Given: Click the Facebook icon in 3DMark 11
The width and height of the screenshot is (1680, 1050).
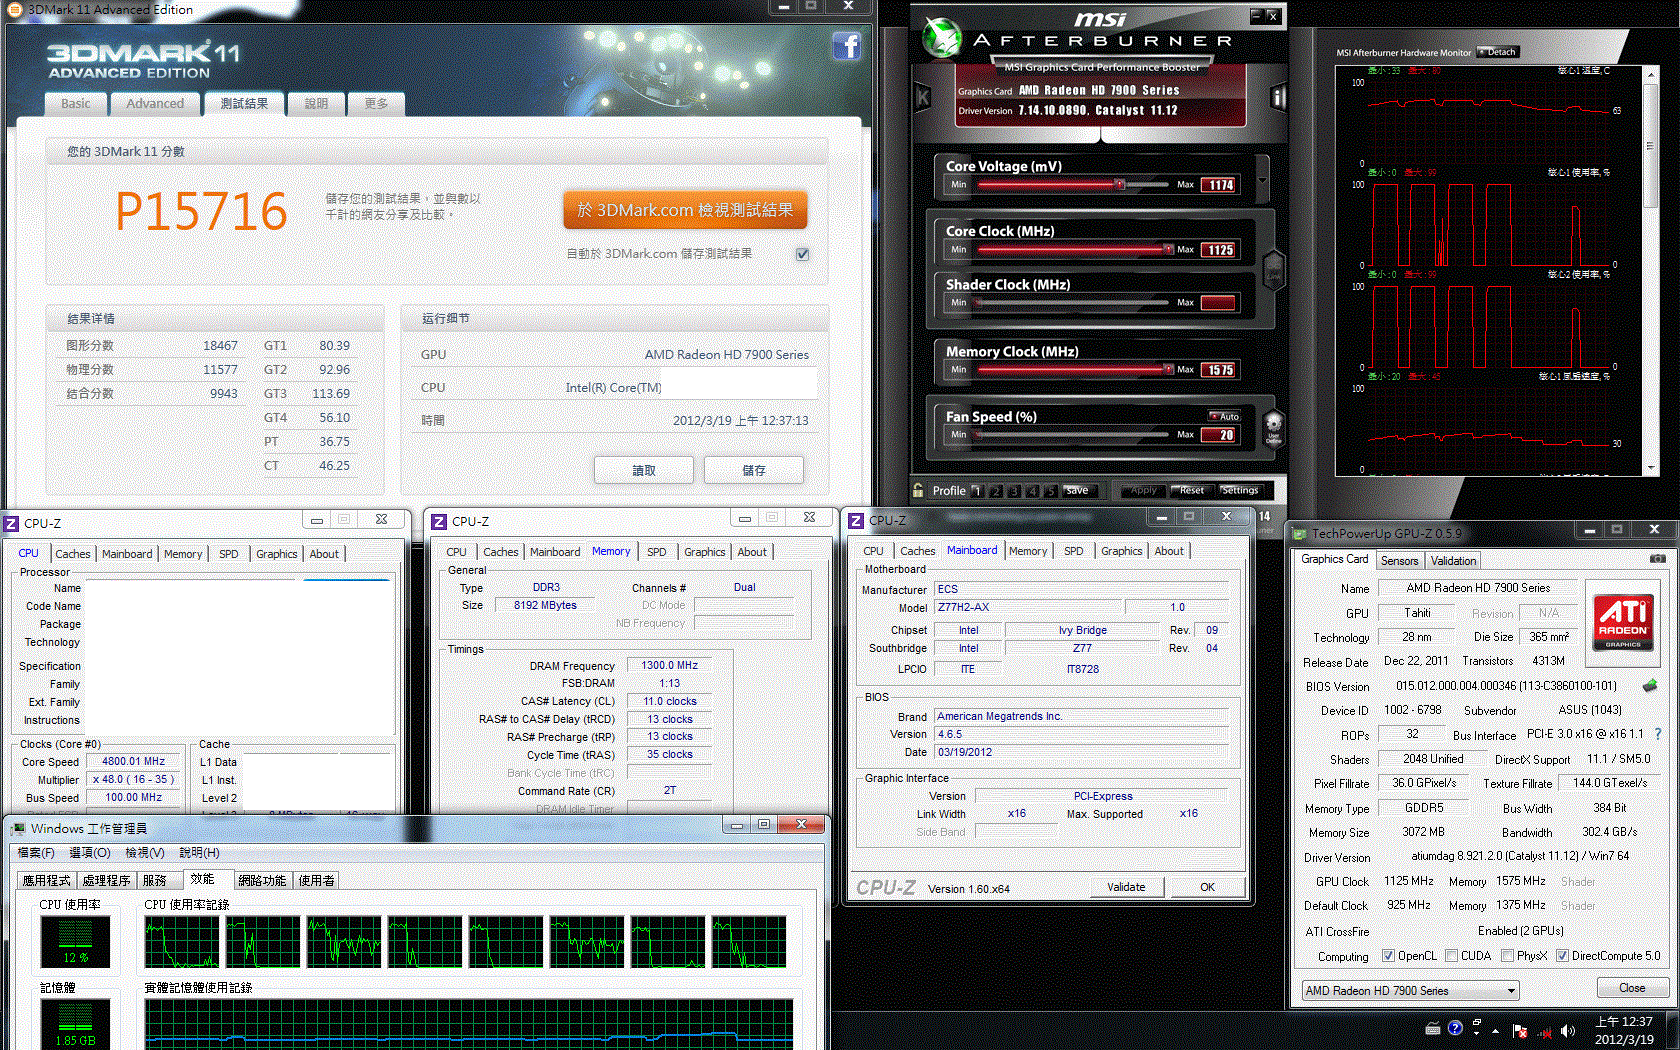Looking at the screenshot, I should [846, 46].
